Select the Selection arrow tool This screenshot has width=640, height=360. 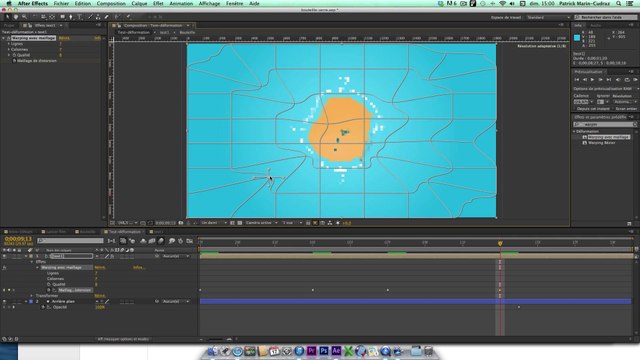coord(7,17)
